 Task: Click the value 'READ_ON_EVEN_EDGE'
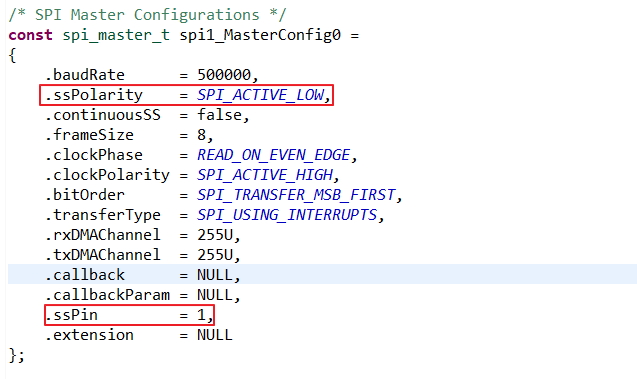point(274,155)
